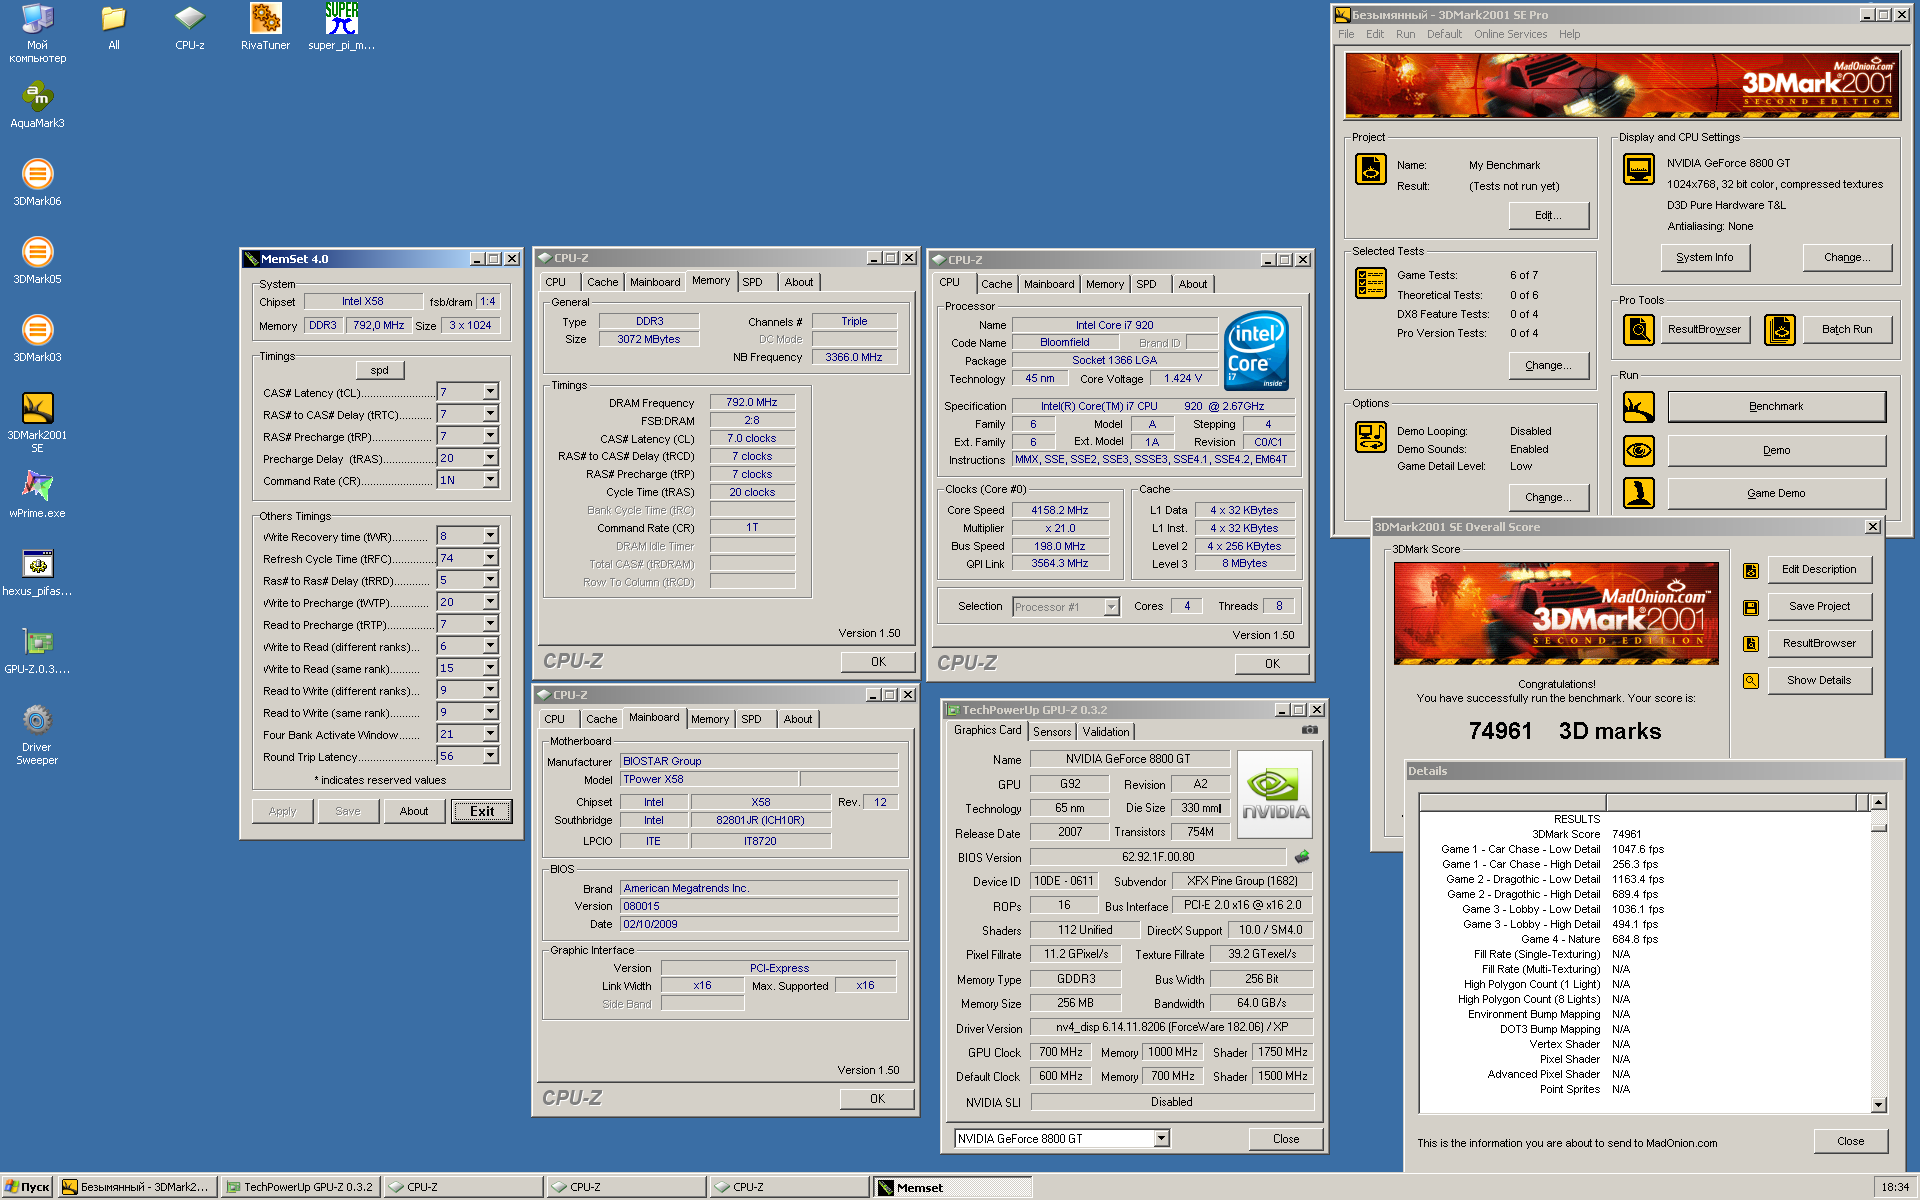Click the Benchmark run icon in 3DMark2001

[x=1638, y=407]
